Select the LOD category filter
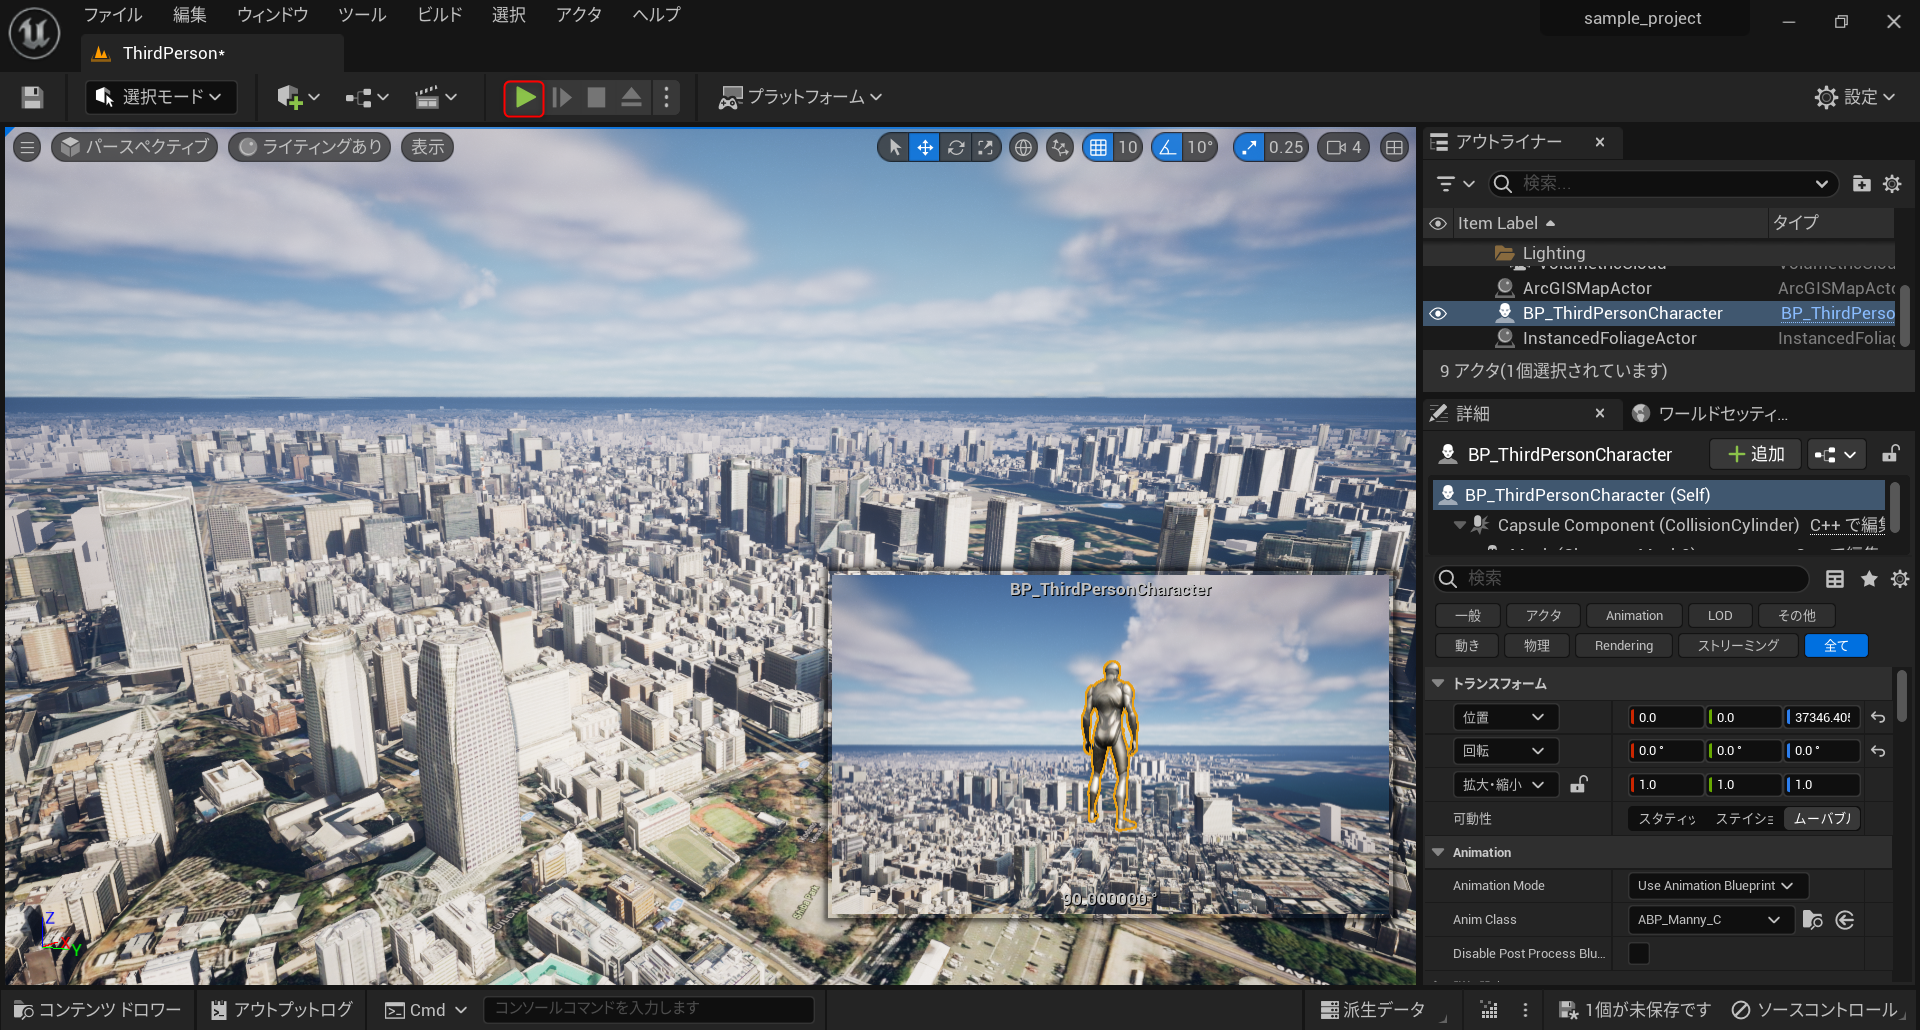This screenshot has height=1030, width=1920. pos(1720,616)
